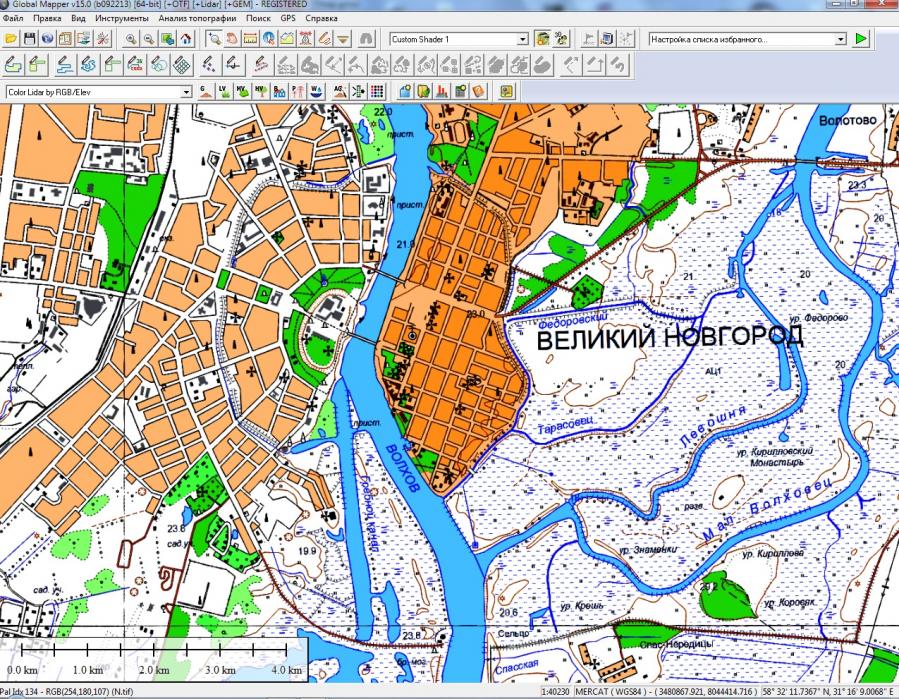Select the Pan hand grab tool
Viewport: 899px width, 699px height.
pyautogui.click(x=232, y=38)
